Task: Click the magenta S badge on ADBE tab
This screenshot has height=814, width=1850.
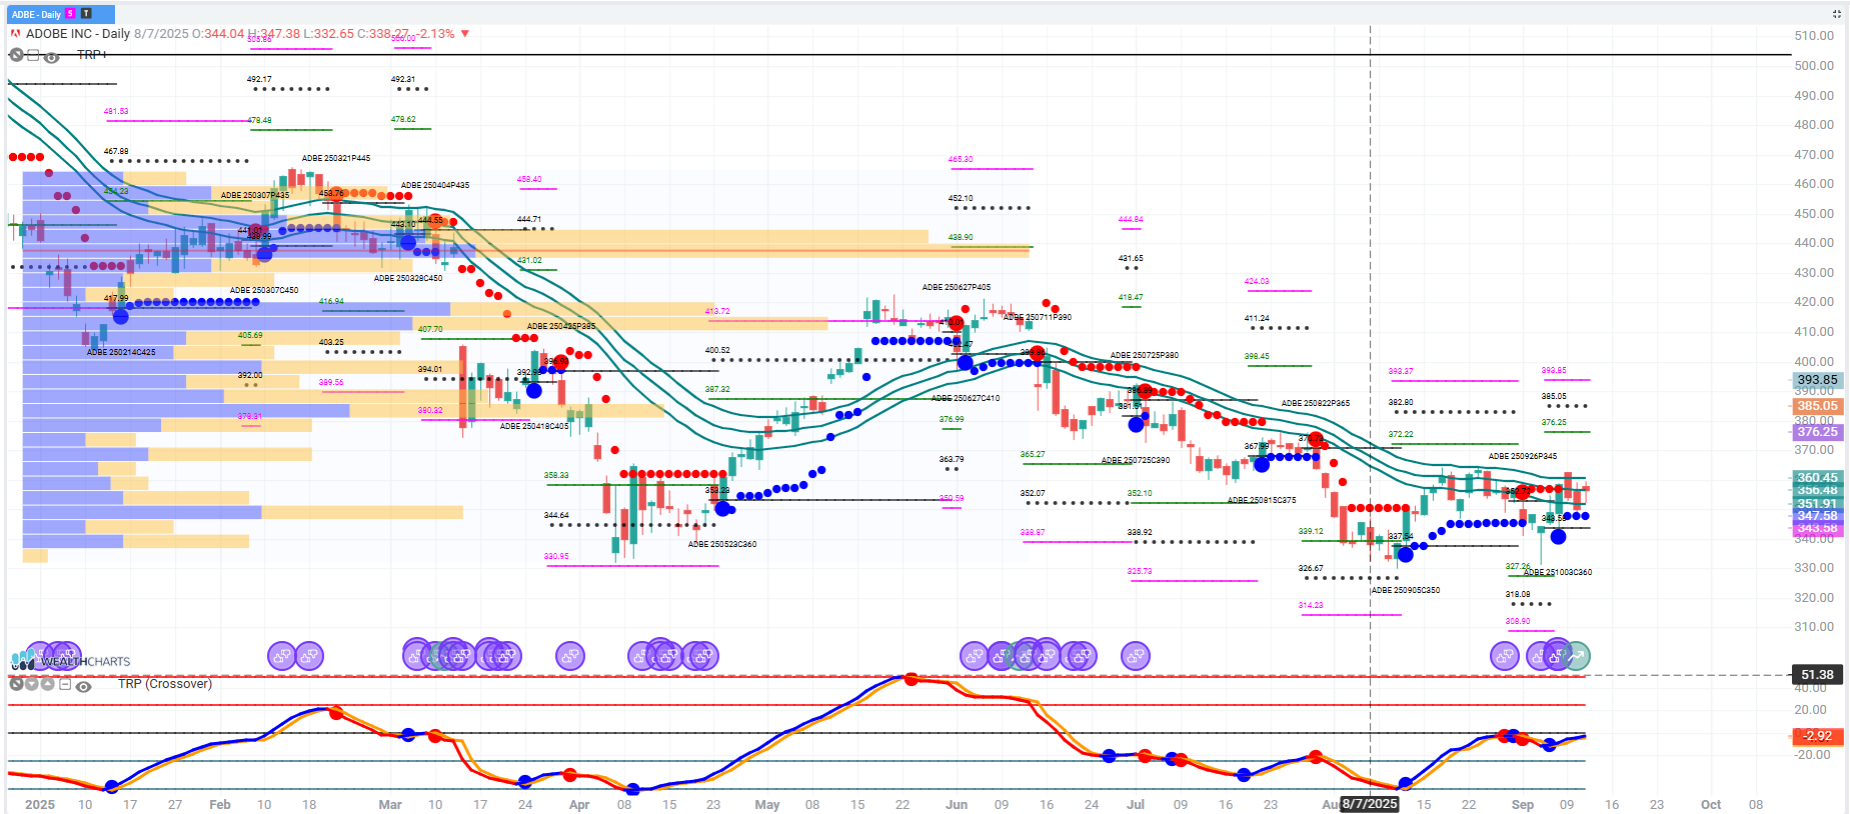Action: (70, 14)
